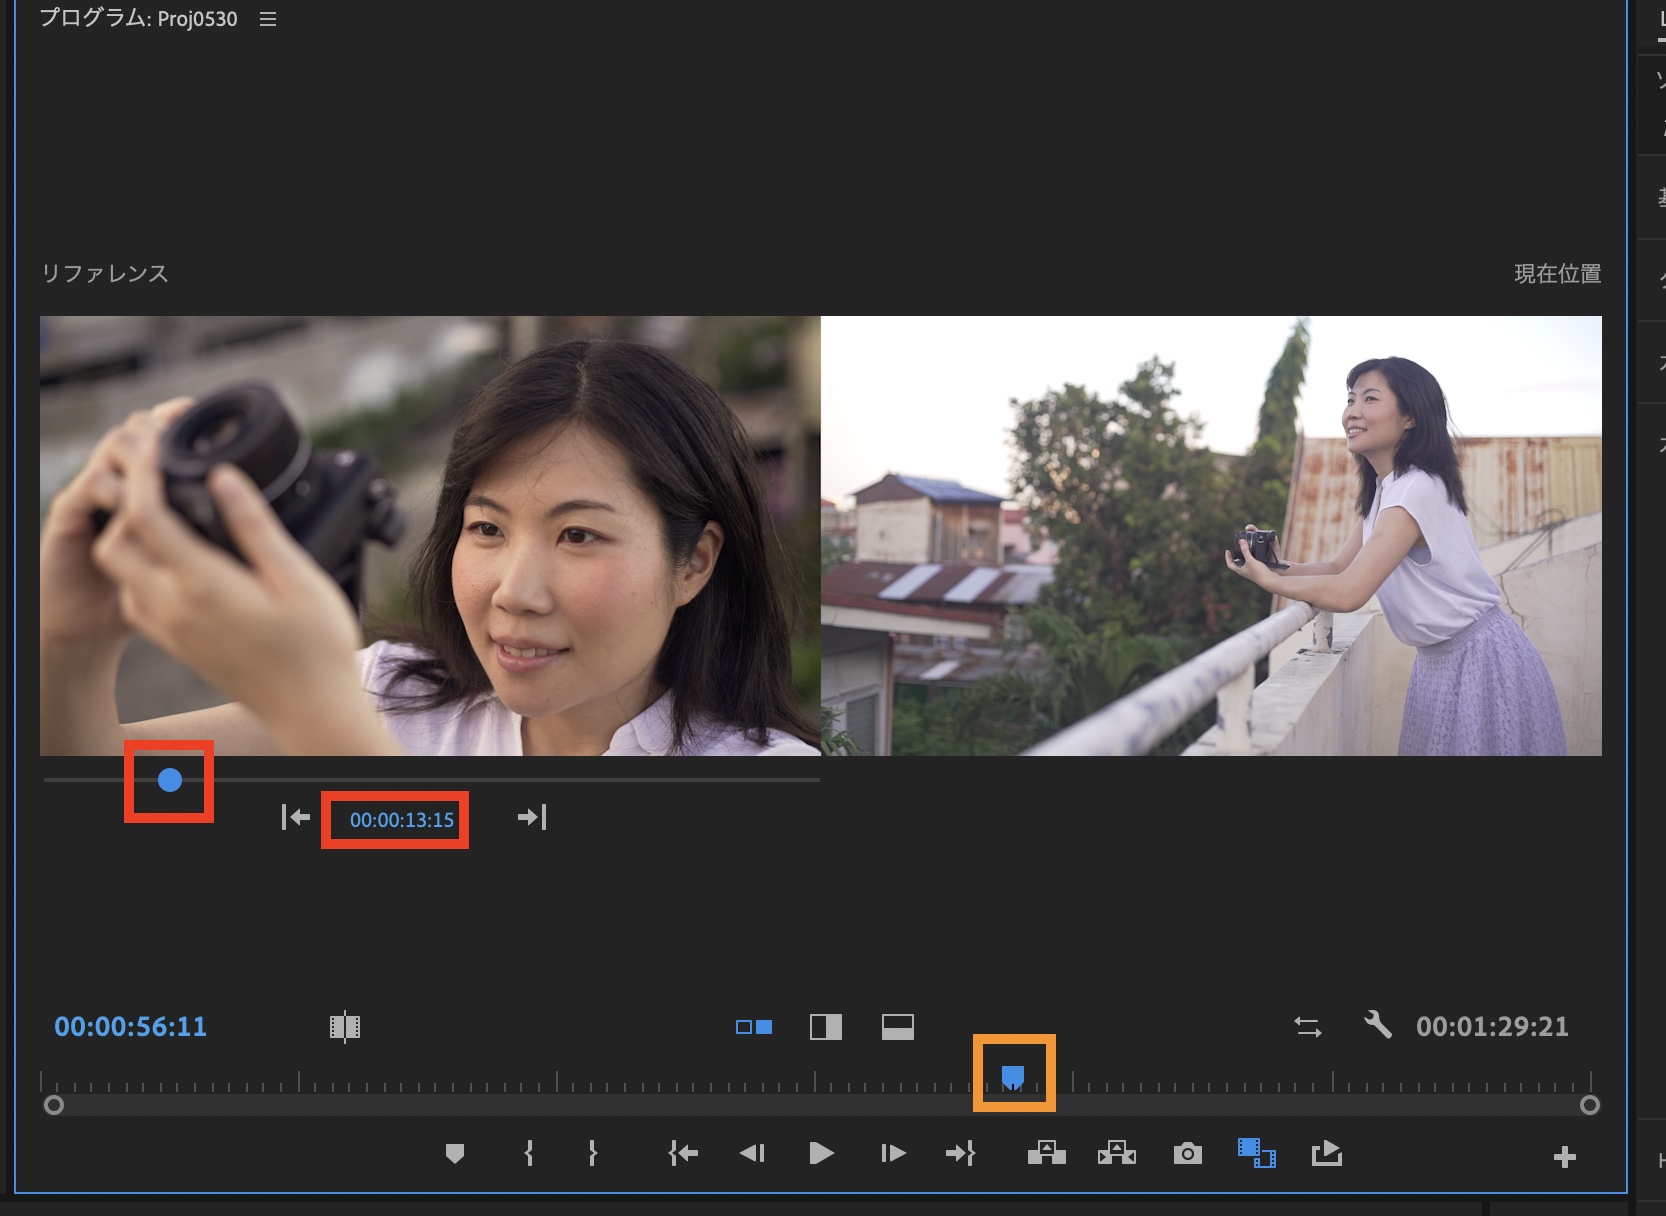1666x1216 pixels.
Task: Select horizontal split comparison layout
Action: [897, 1027]
